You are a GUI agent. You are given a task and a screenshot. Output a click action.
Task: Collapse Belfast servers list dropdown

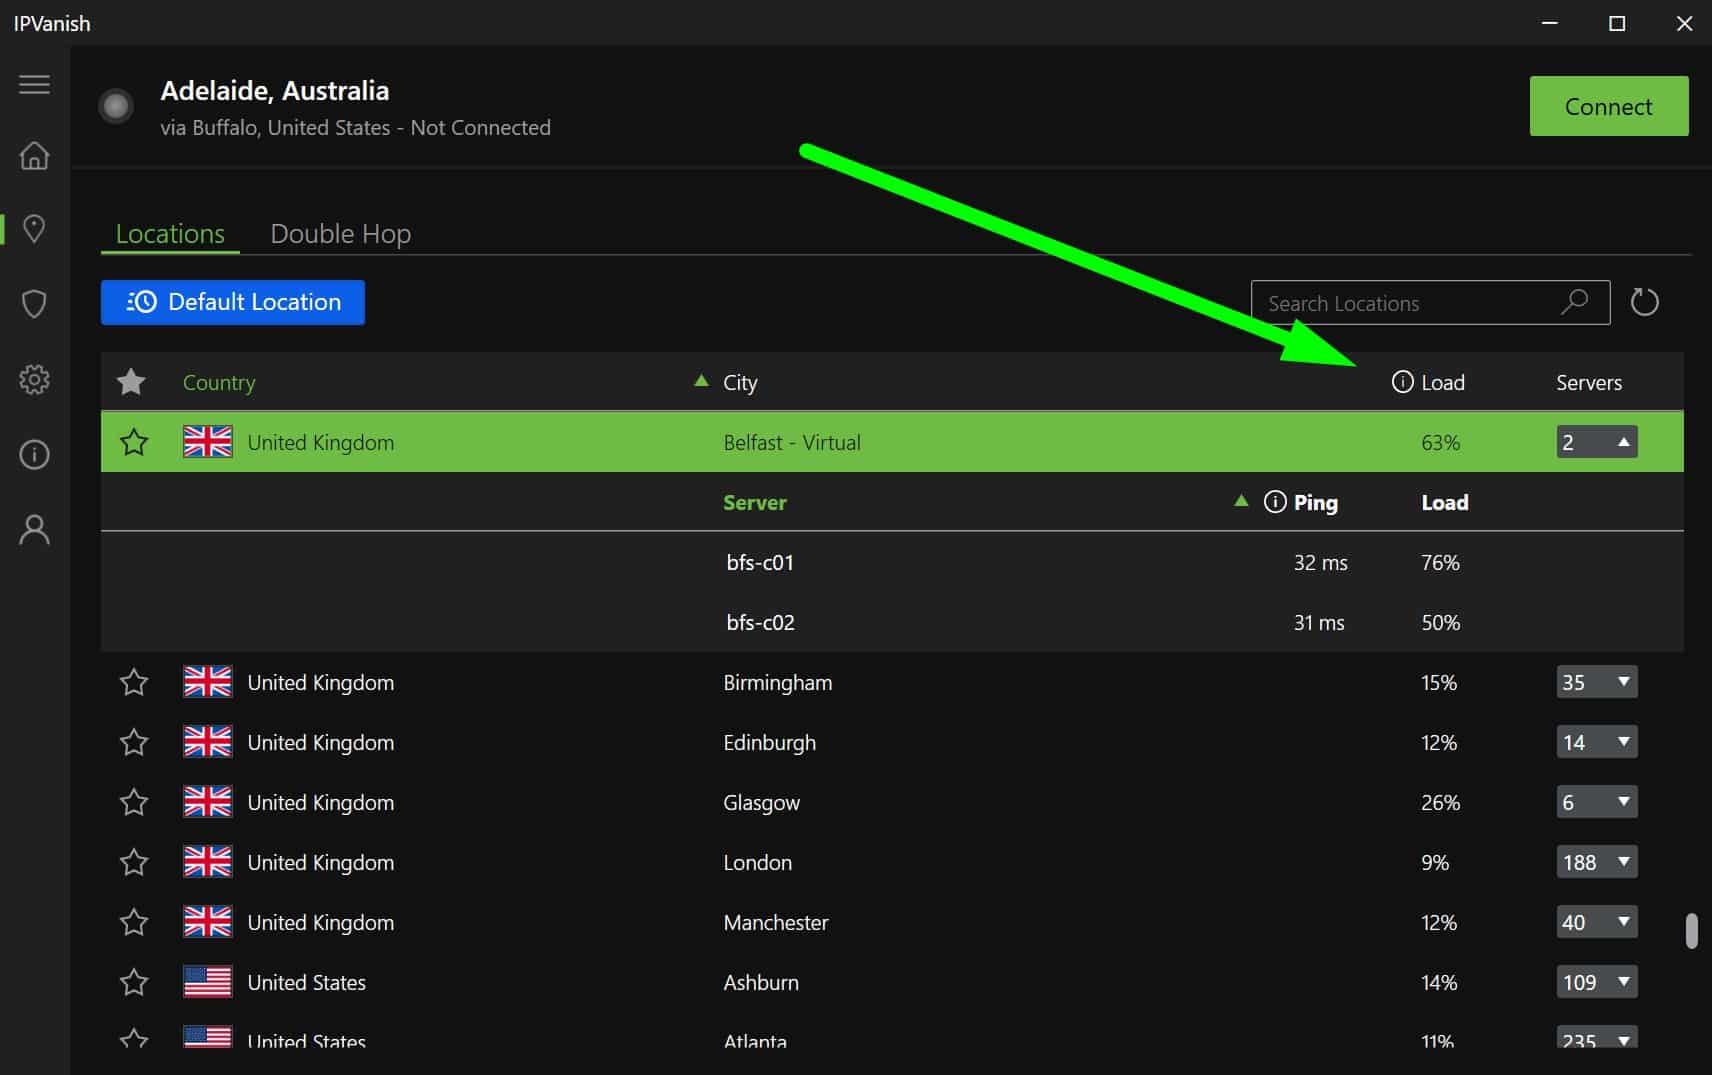click(1596, 442)
